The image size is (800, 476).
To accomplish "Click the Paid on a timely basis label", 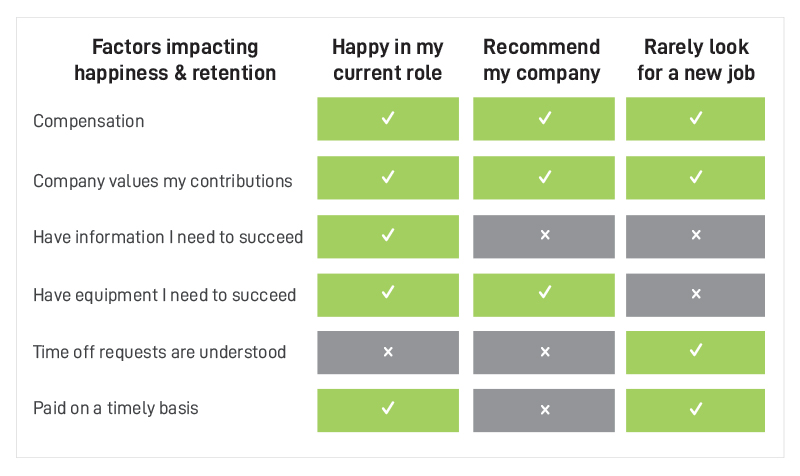I will click(116, 408).
